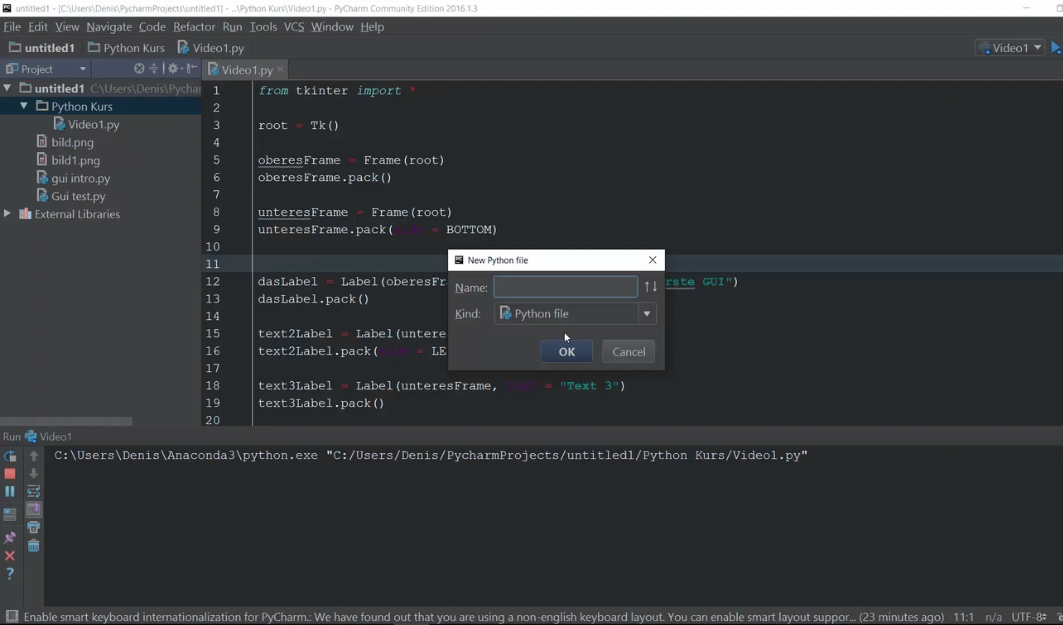Cancel the New Python file dialog
The height and width of the screenshot is (625, 1063).
point(628,351)
